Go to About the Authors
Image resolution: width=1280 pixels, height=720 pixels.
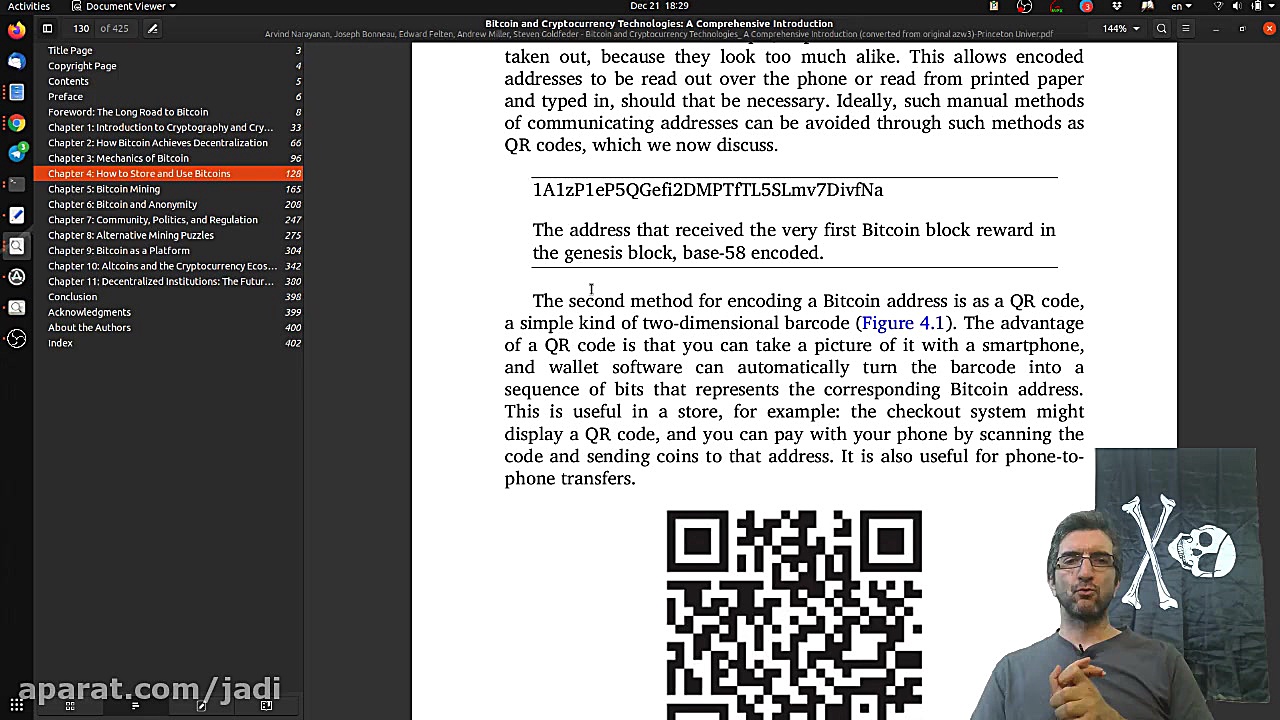click(168, 328)
